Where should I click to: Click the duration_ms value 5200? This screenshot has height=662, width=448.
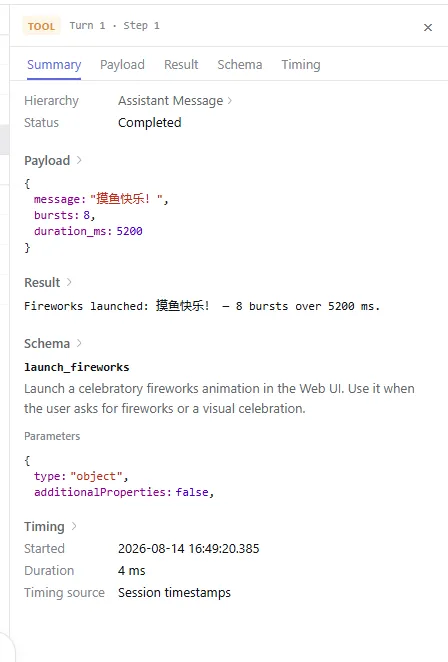pyautogui.click(x=130, y=231)
